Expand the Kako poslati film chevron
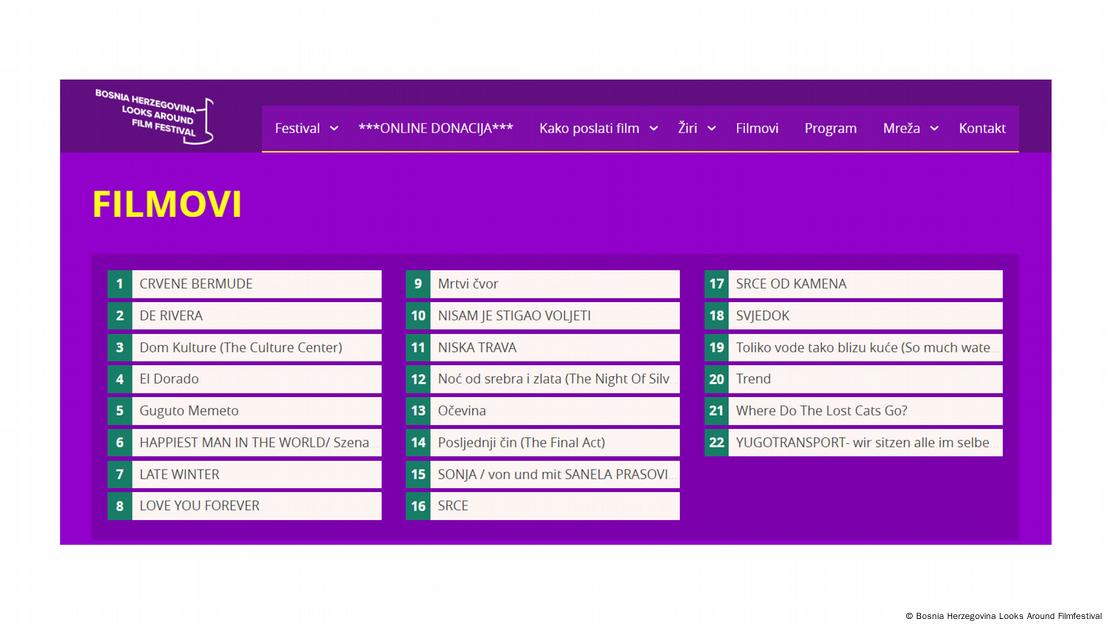Screen dimensions: 1110x624 (x=653, y=129)
